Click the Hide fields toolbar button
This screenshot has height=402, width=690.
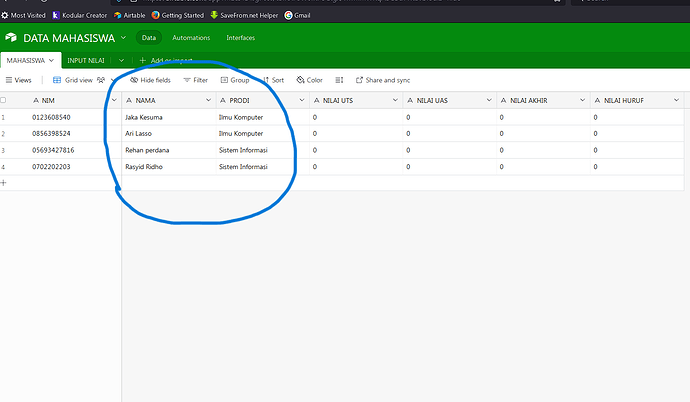(x=151, y=80)
